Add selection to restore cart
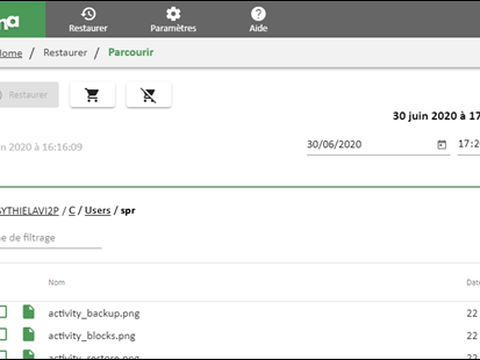Image resolution: width=480 pixels, height=360 pixels. click(92, 95)
